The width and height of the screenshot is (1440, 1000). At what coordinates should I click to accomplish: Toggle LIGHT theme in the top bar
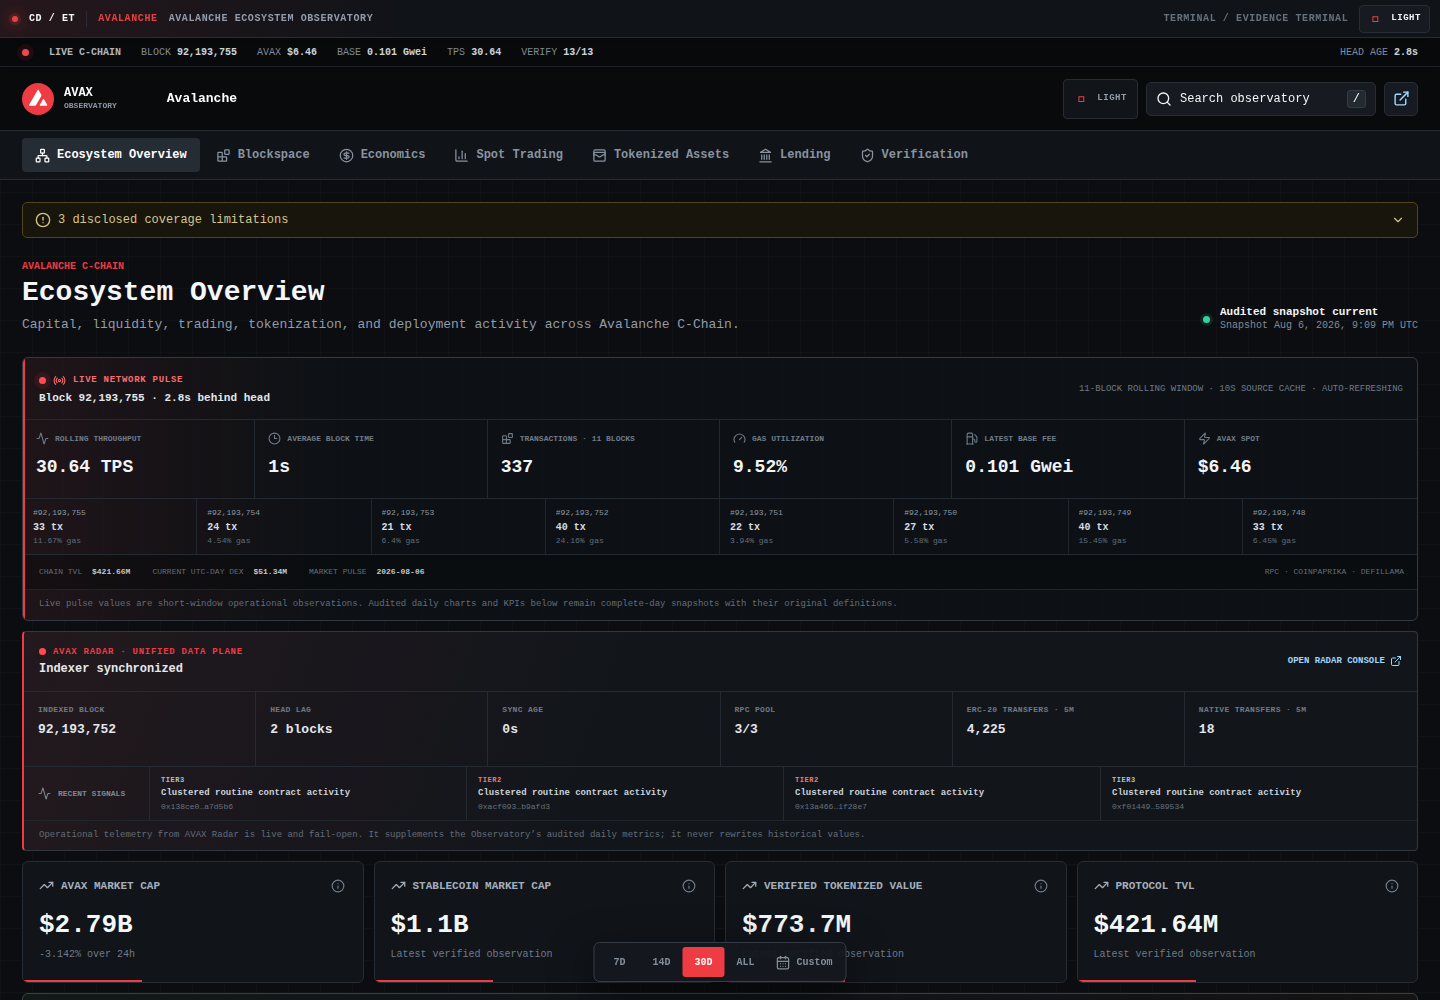click(1394, 18)
